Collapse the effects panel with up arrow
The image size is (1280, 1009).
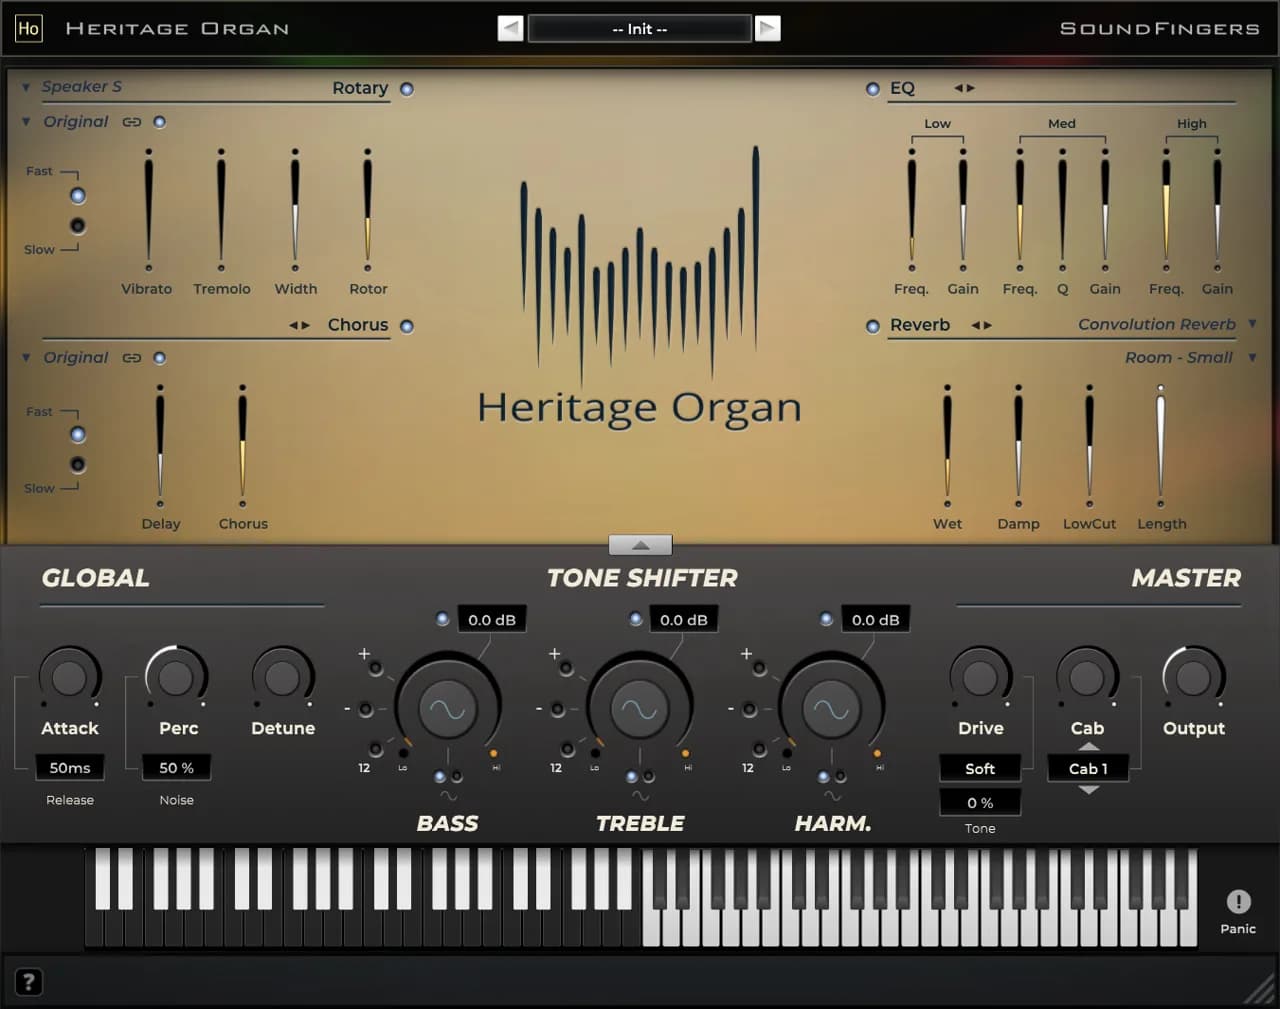(x=640, y=545)
